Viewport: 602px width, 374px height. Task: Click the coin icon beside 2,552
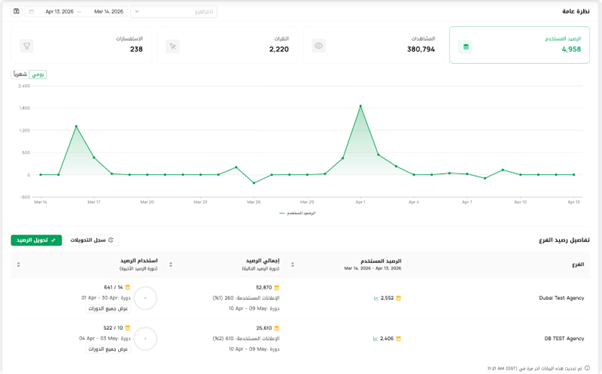(x=399, y=298)
